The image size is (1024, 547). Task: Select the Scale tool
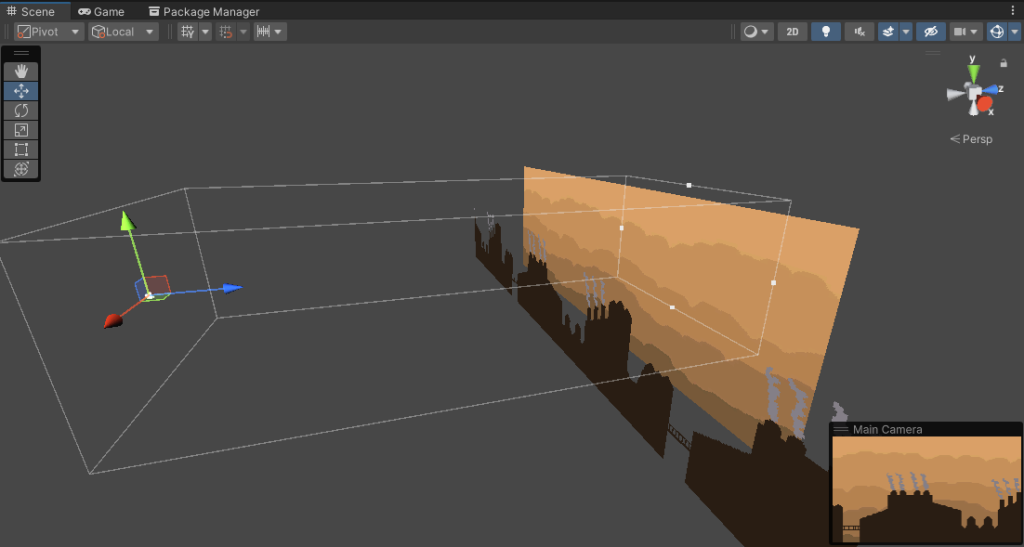point(21,130)
